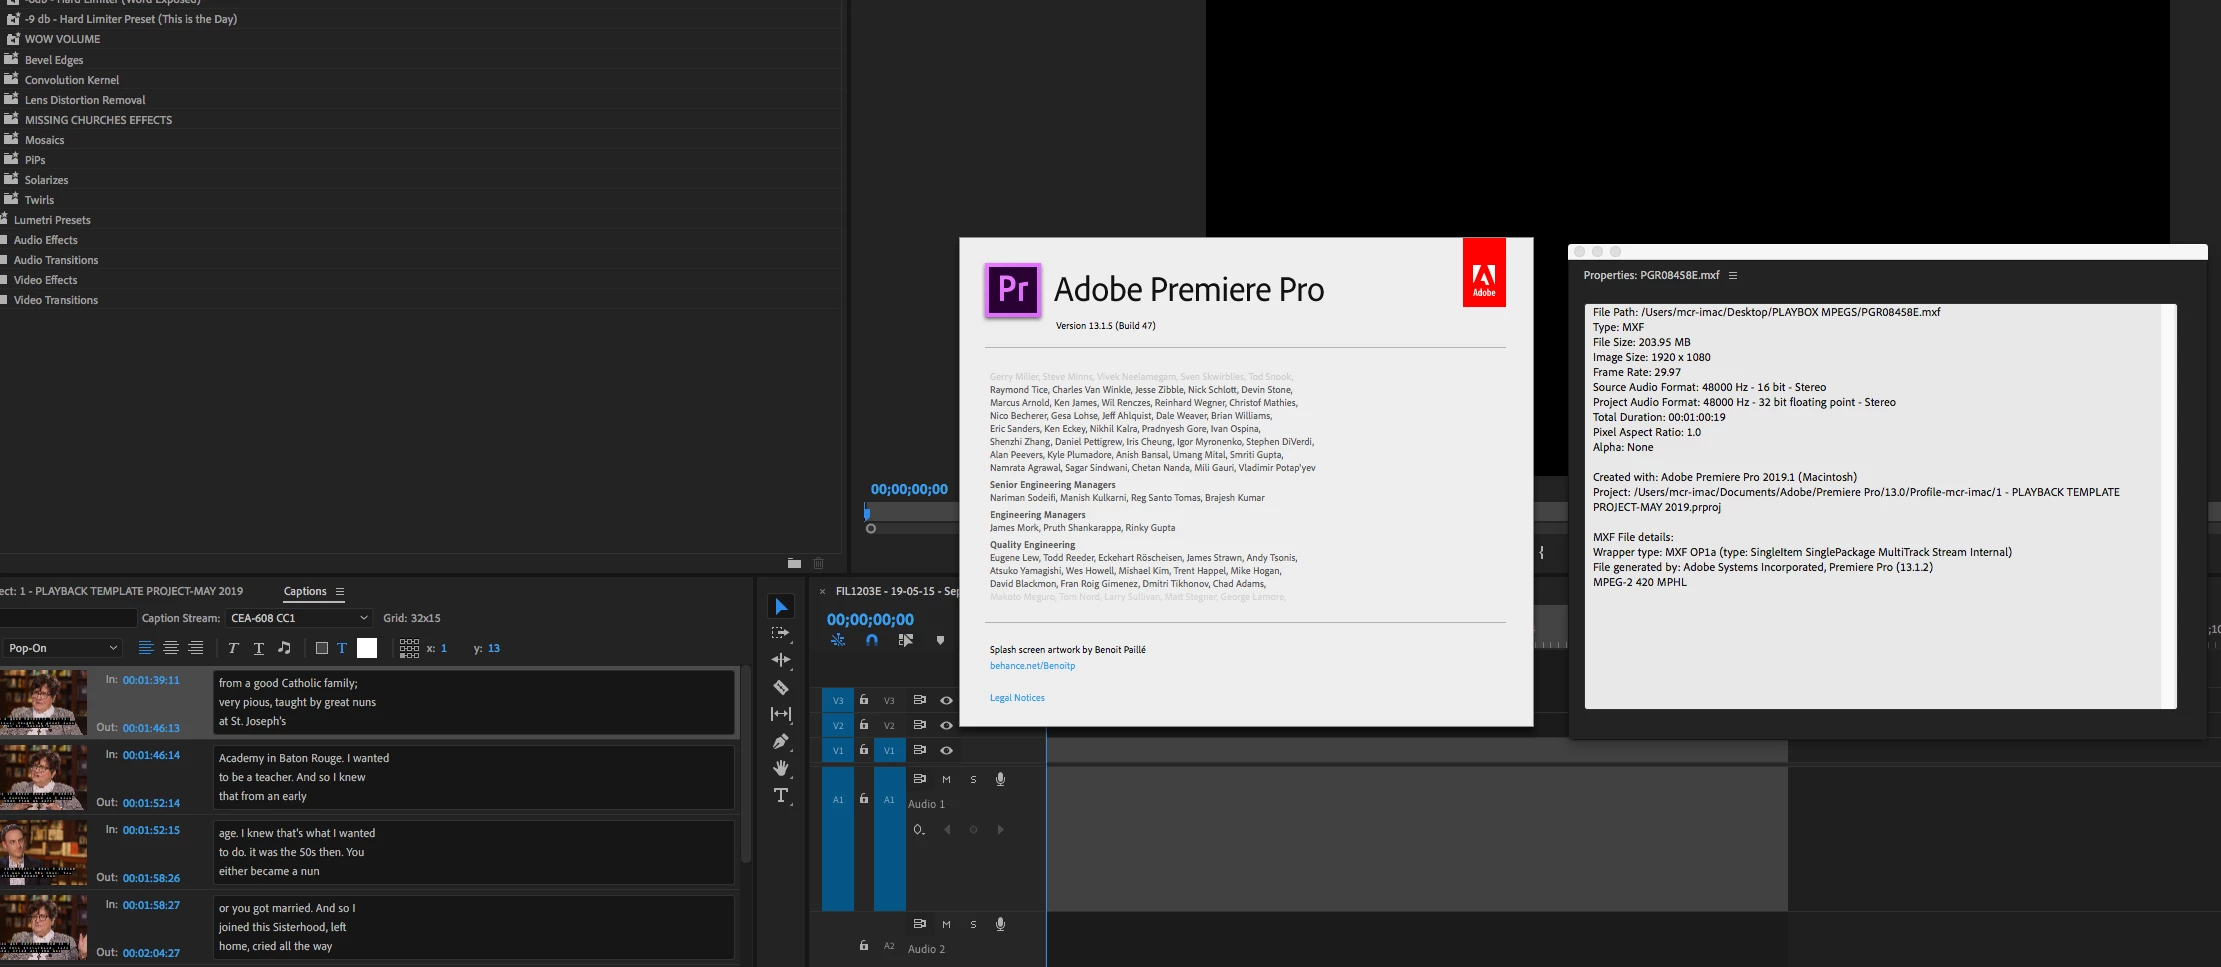Toggle nest sequences button in timeline

(838, 640)
